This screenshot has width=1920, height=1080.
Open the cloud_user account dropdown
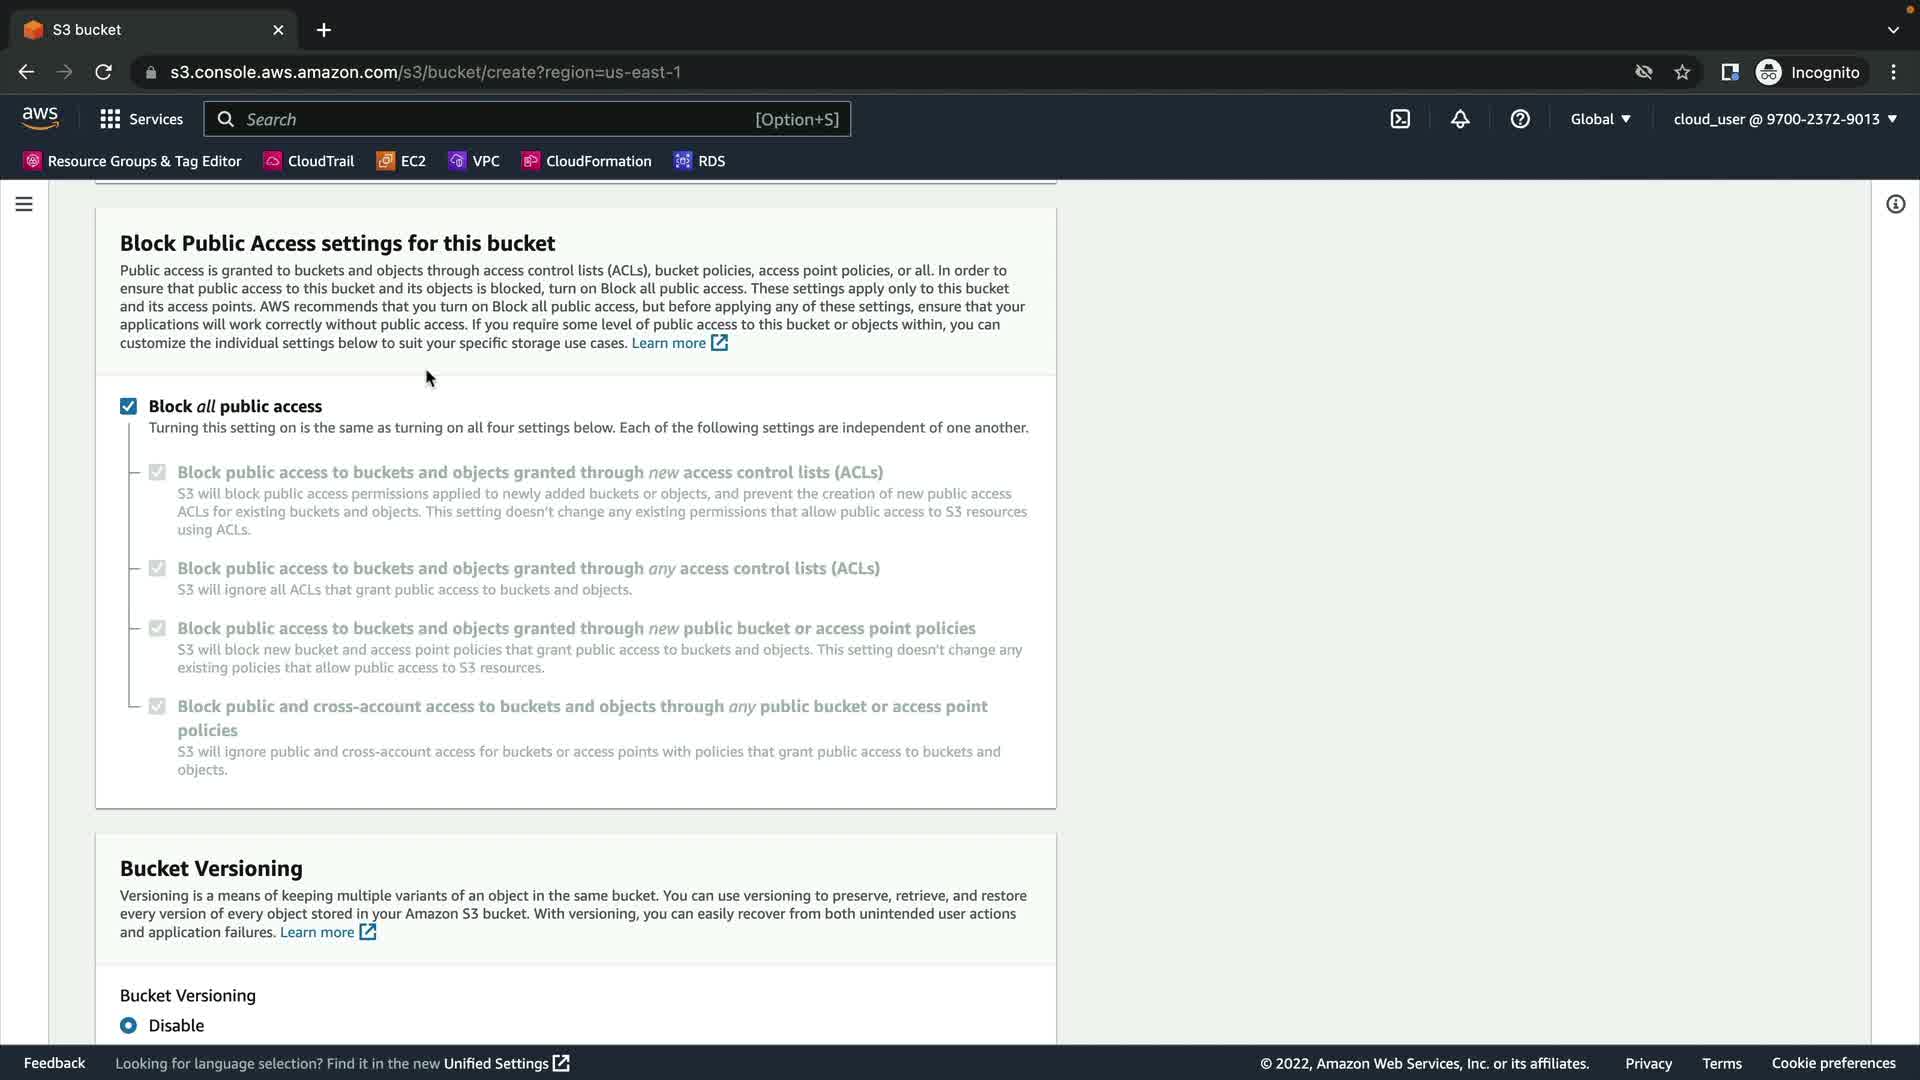coord(1784,119)
